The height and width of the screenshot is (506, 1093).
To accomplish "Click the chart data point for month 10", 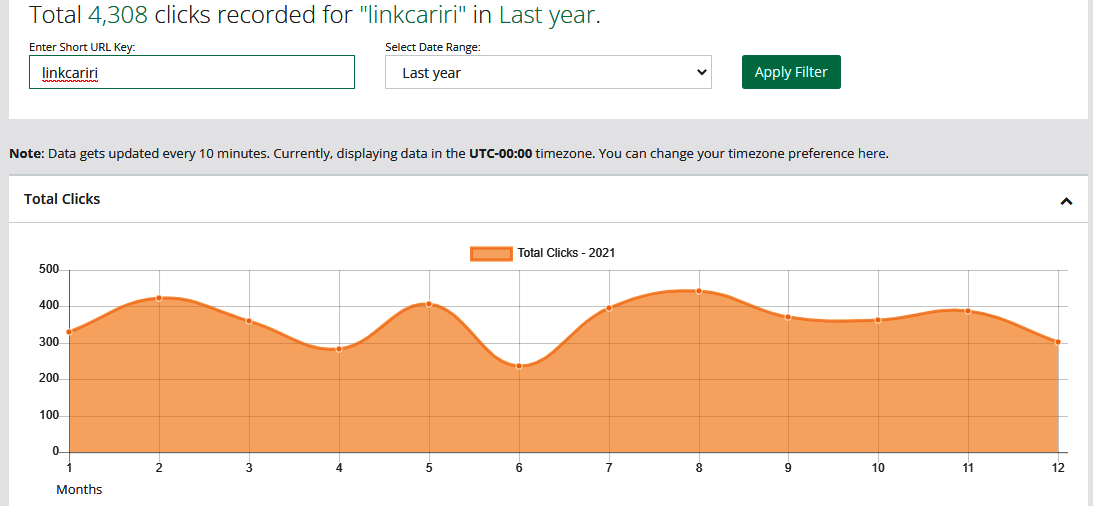I will pyautogui.click(x=878, y=320).
